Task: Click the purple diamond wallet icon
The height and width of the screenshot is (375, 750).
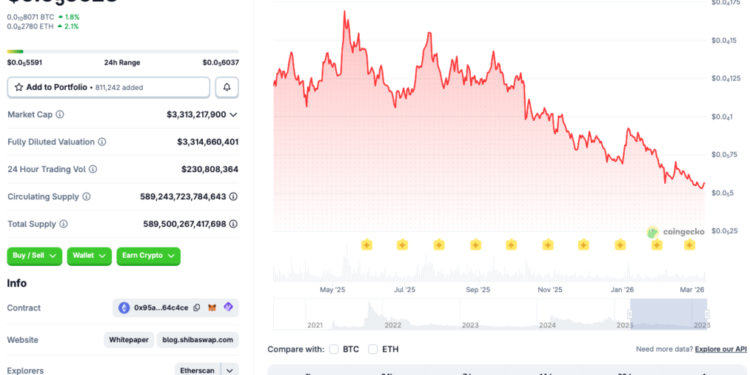Action: click(228, 308)
